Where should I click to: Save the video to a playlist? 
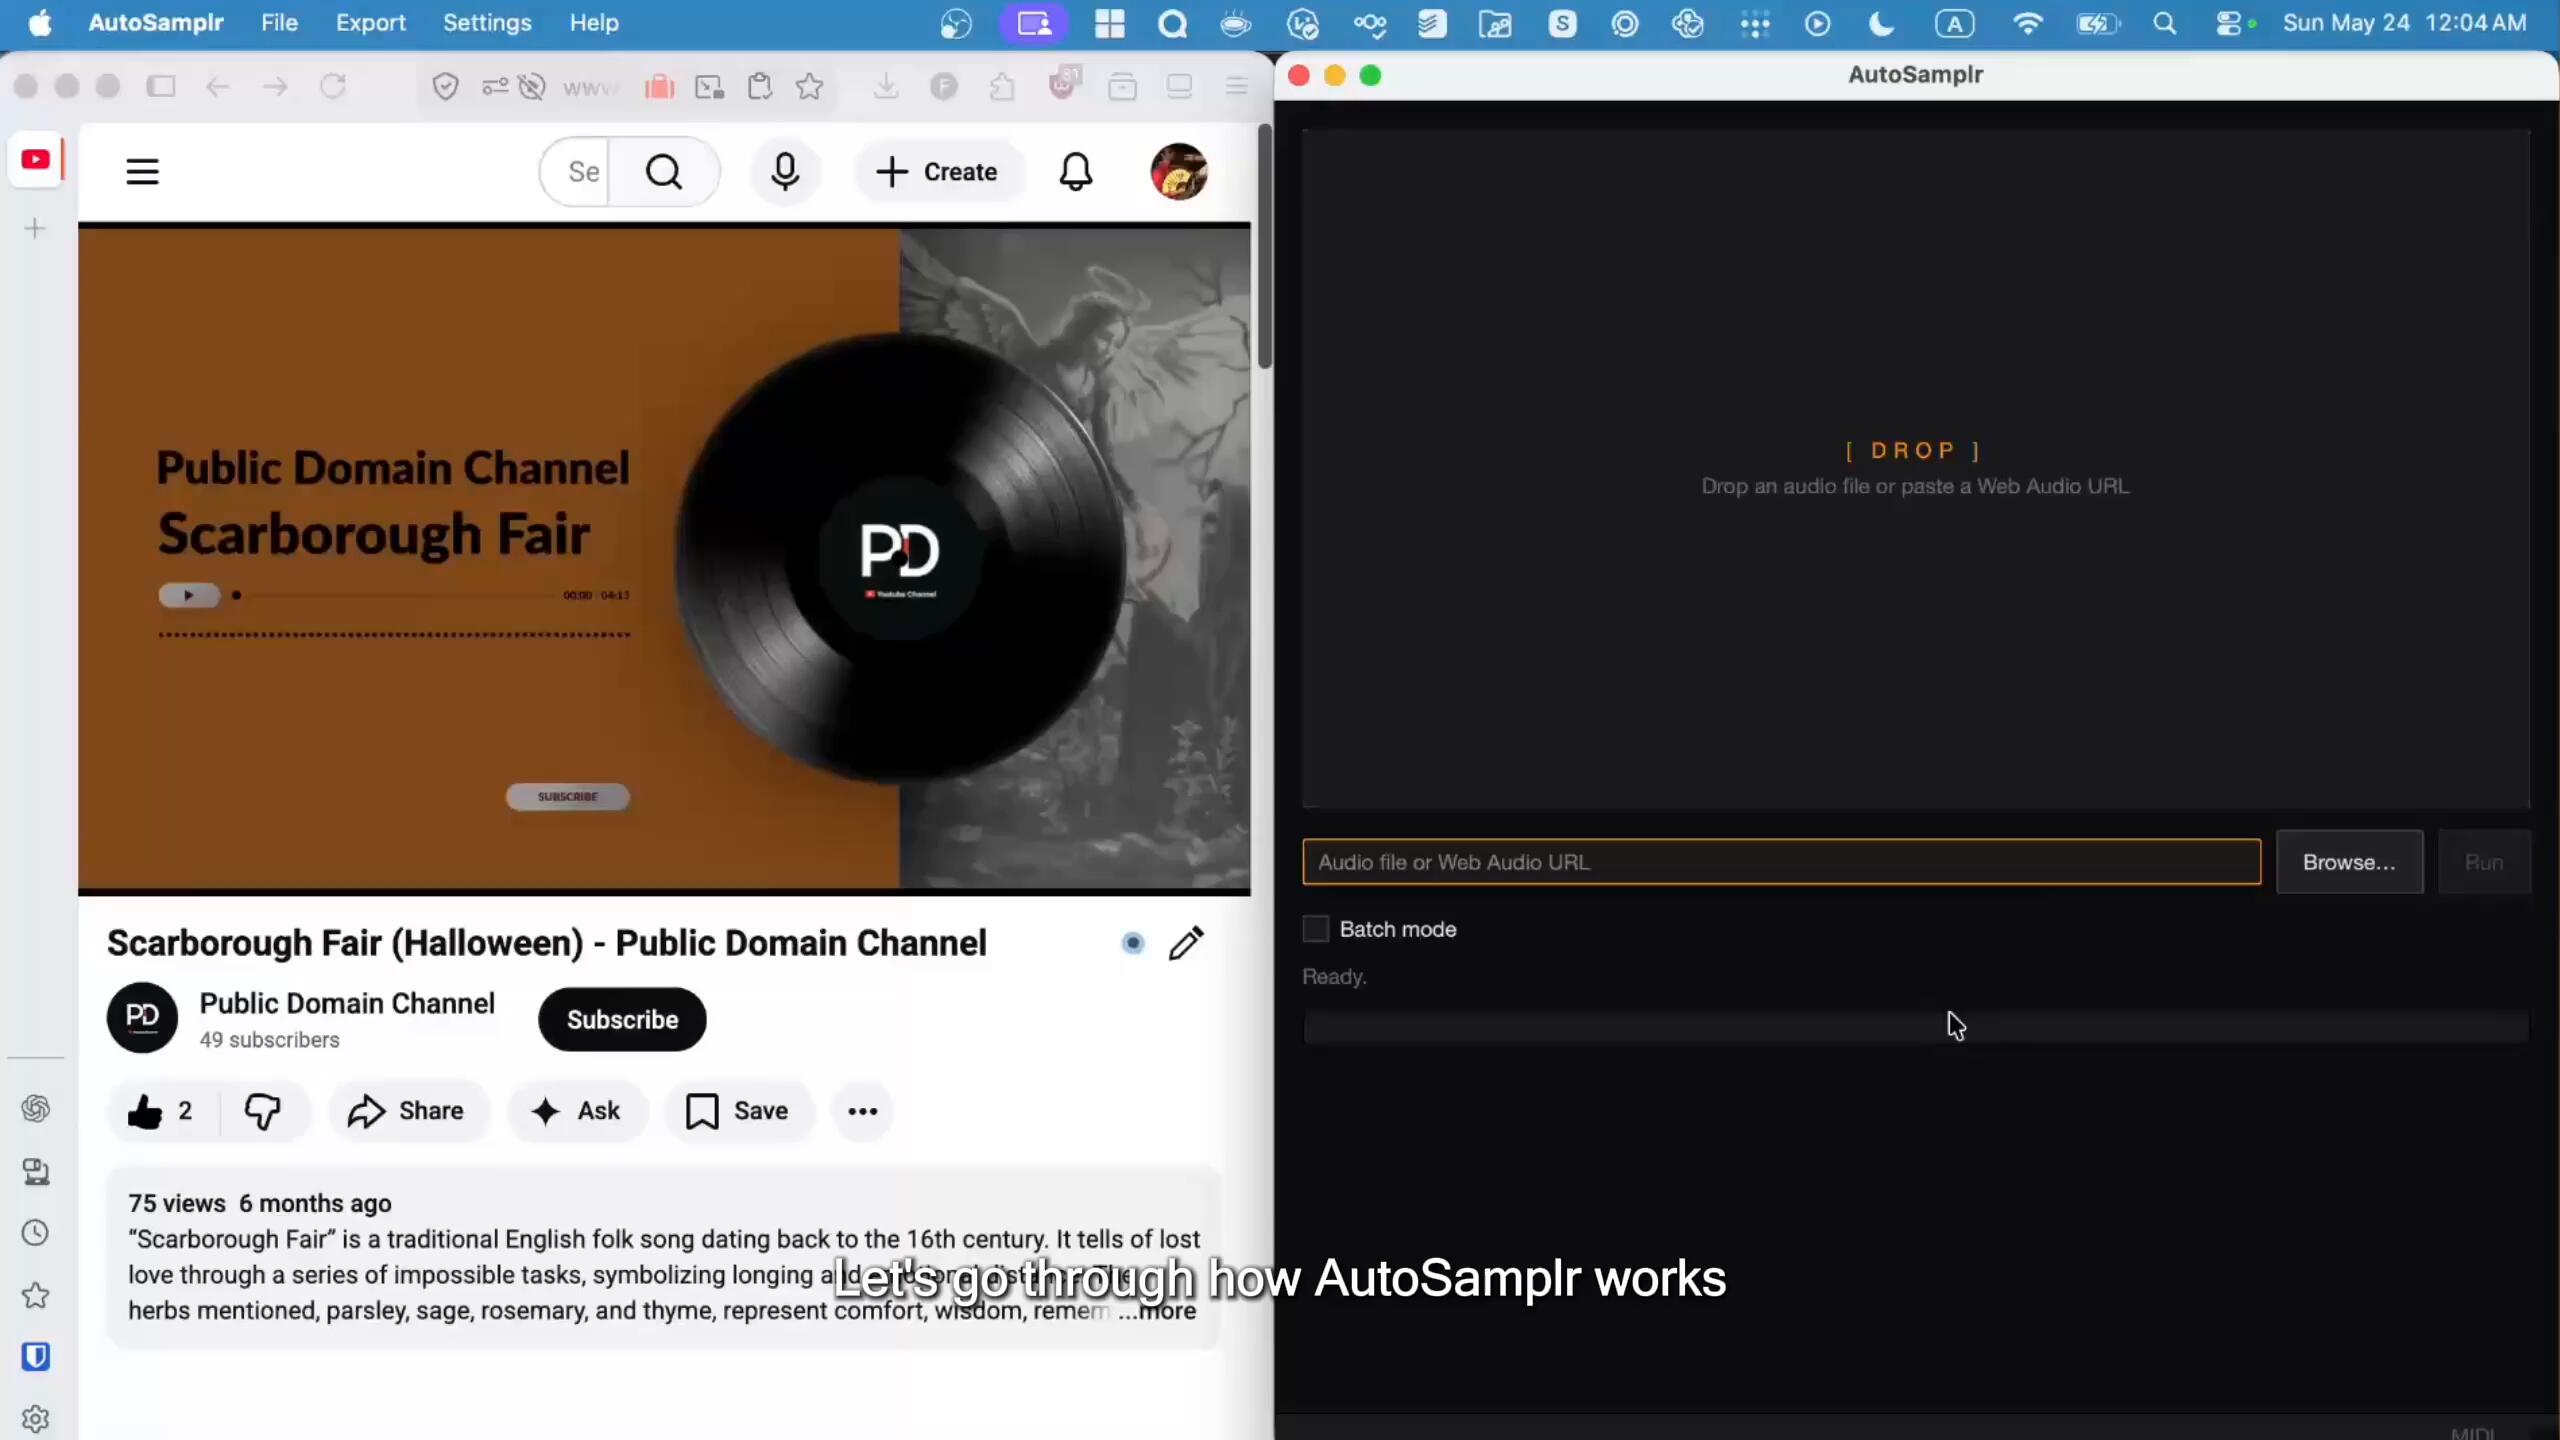coord(737,1111)
